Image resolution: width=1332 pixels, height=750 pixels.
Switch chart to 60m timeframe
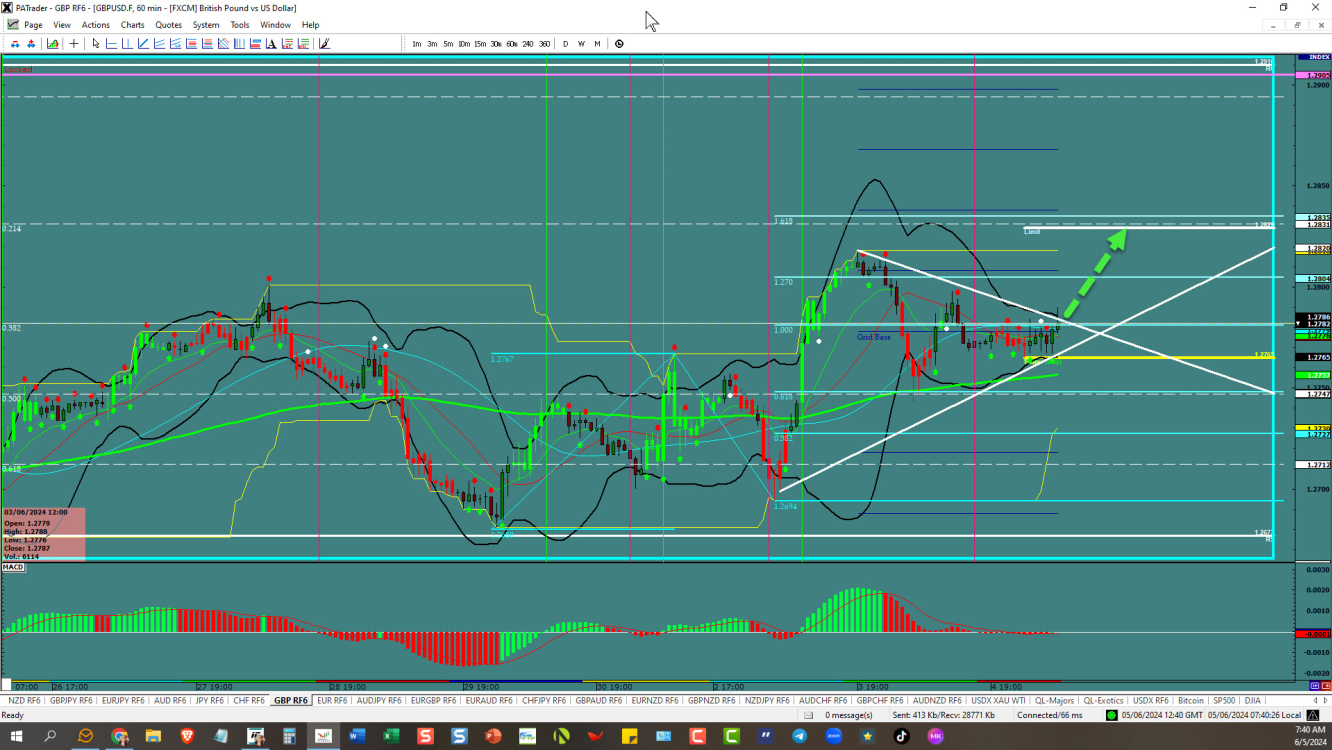point(512,44)
